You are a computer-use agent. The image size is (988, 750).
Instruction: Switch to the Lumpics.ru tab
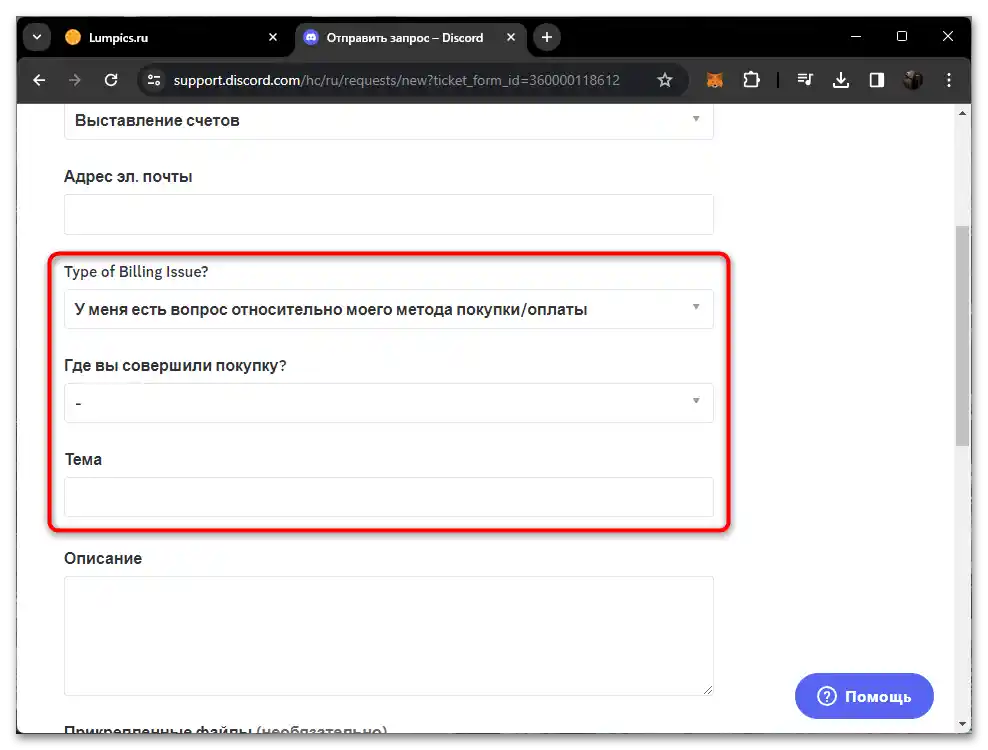click(170, 38)
